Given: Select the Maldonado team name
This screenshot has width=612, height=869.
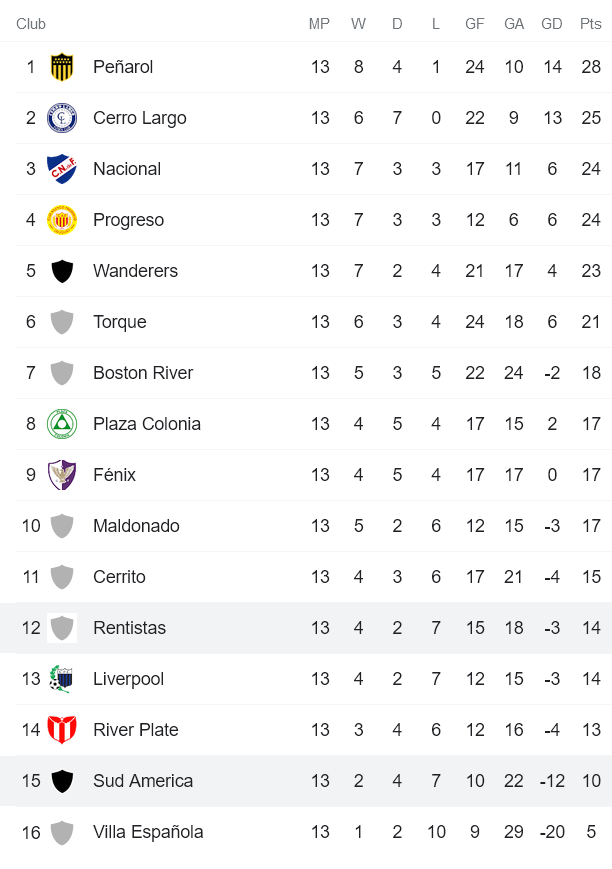Looking at the screenshot, I should tap(136, 526).
